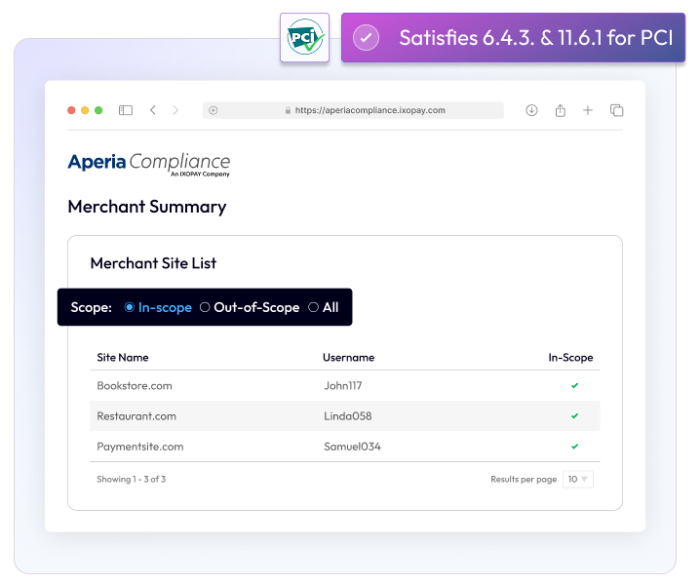Click the In-Scope column header

point(570,357)
